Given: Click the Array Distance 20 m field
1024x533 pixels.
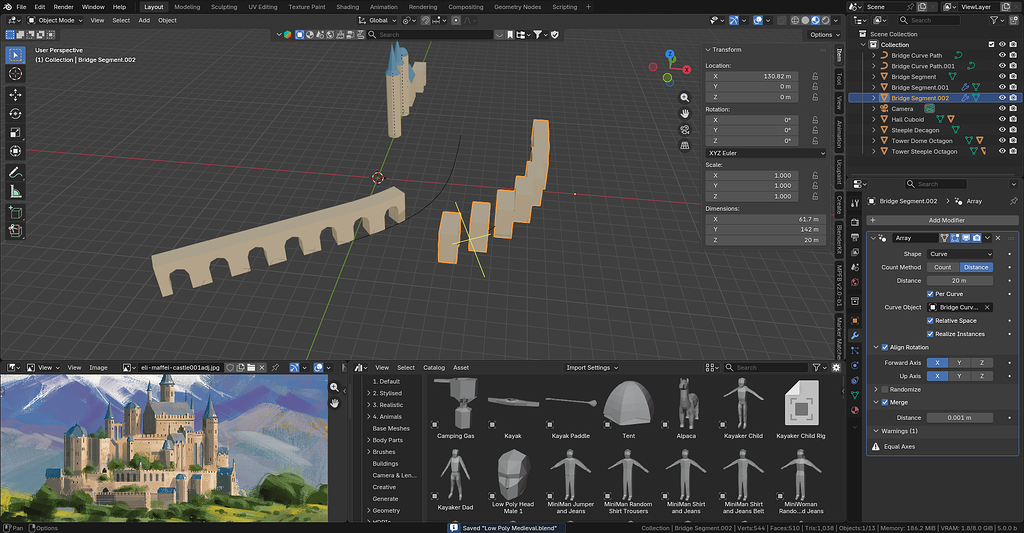Looking at the screenshot, I should click(x=959, y=281).
